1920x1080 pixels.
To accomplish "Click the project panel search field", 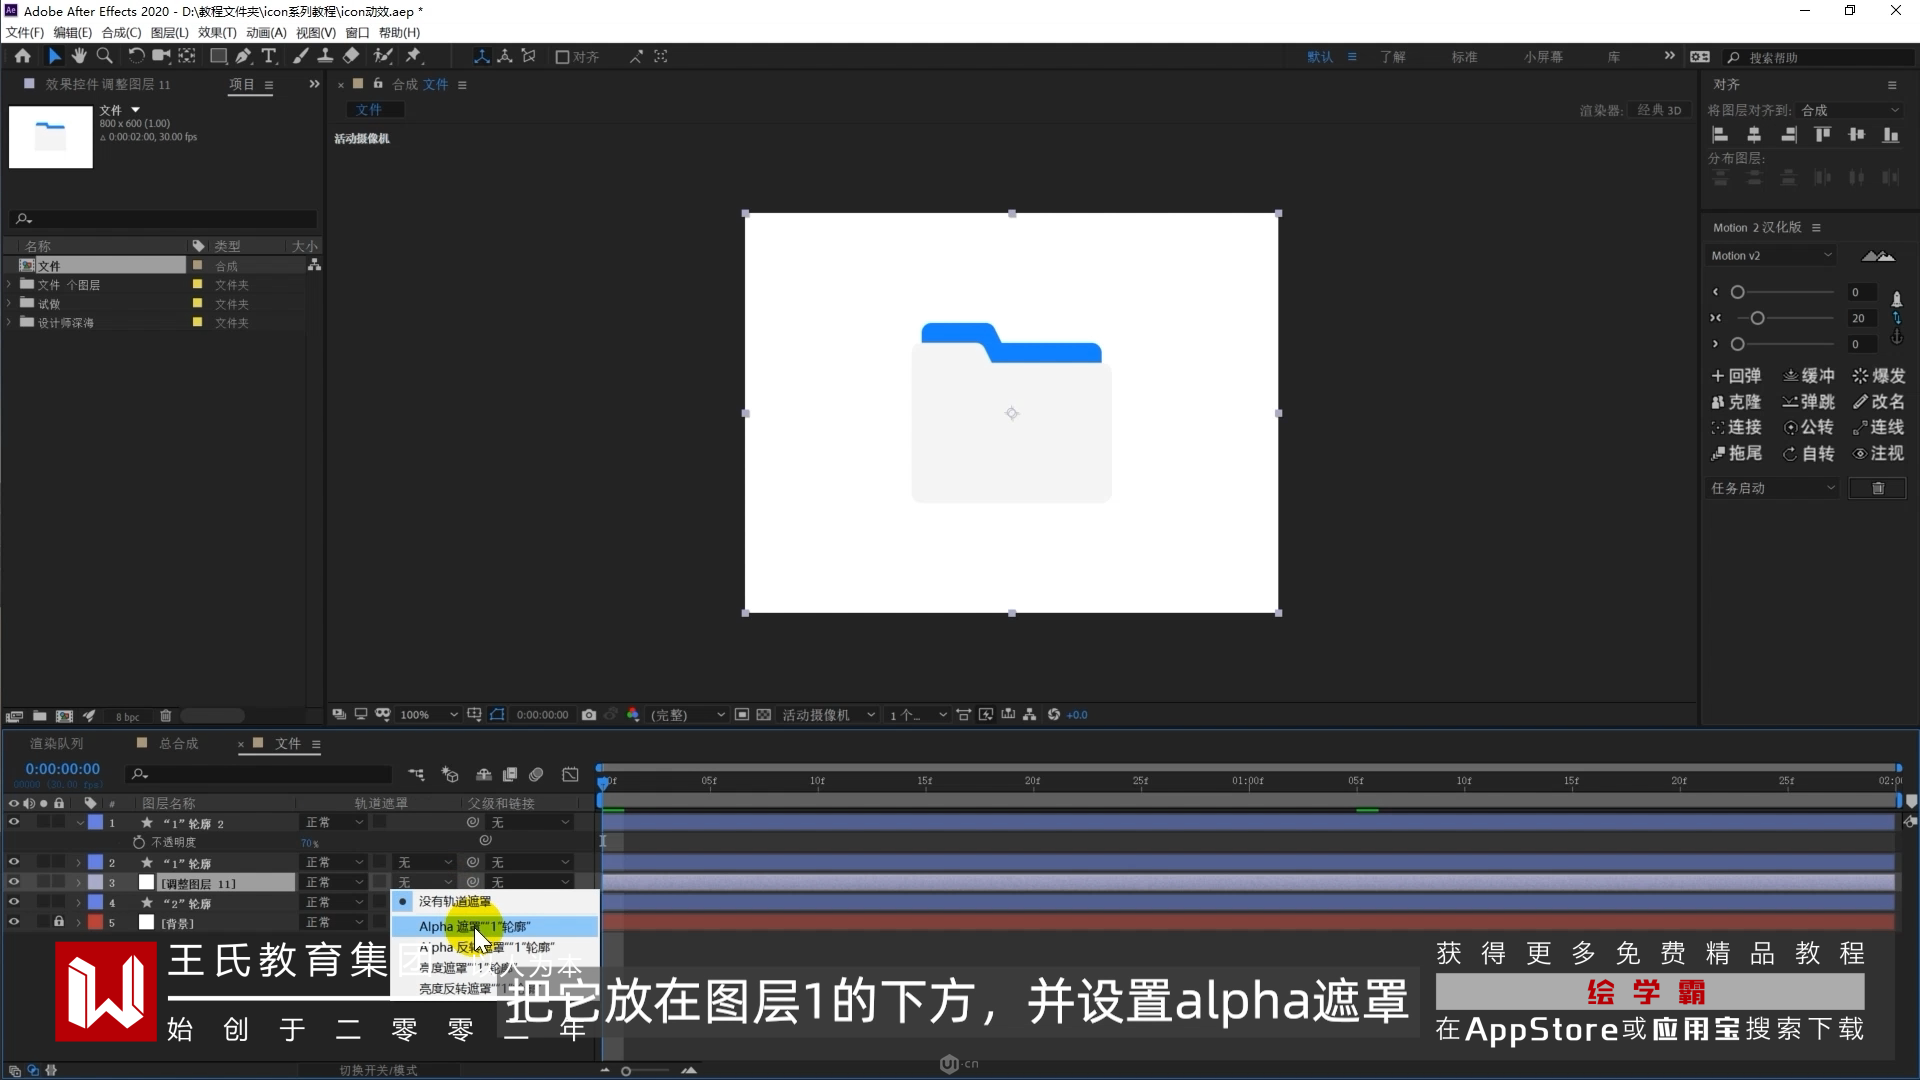I will [x=165, y=219].
